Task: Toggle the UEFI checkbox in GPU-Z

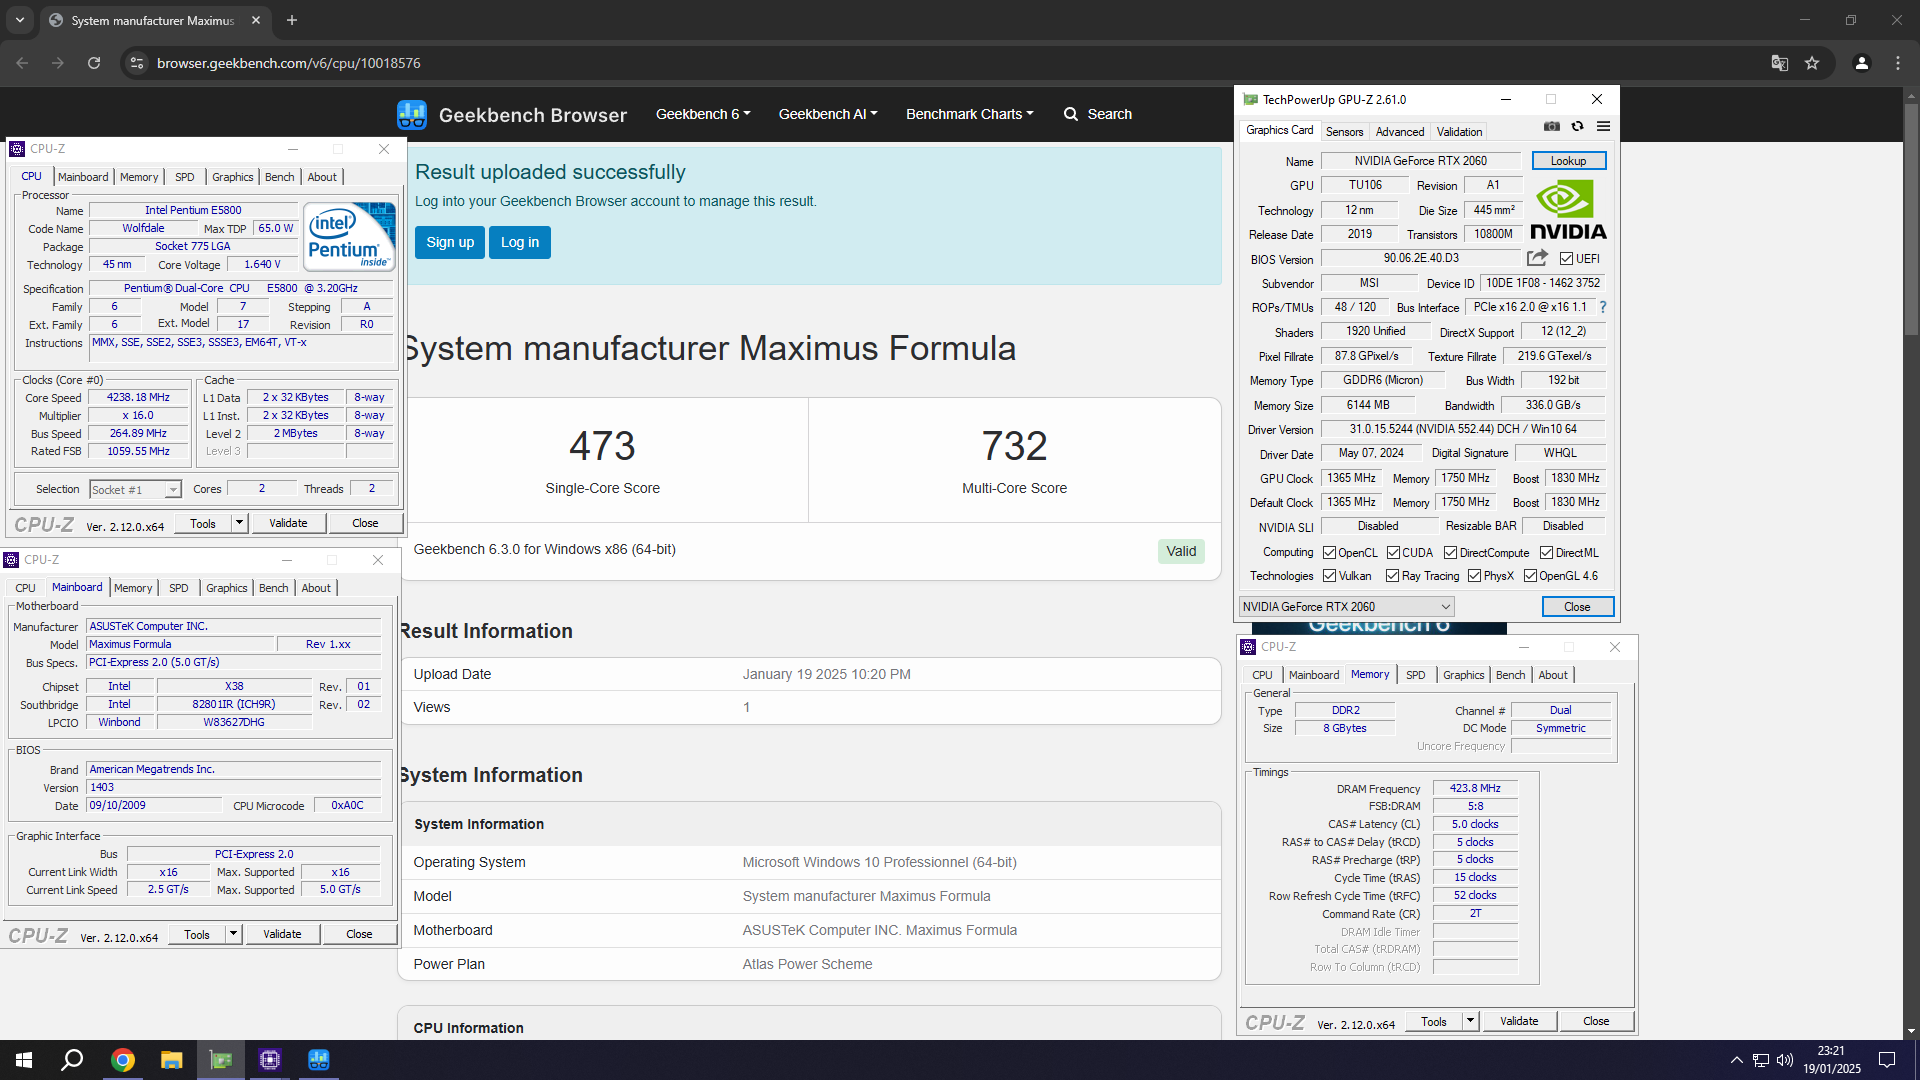Action: pyautogui.click(x=1566, y=259)
